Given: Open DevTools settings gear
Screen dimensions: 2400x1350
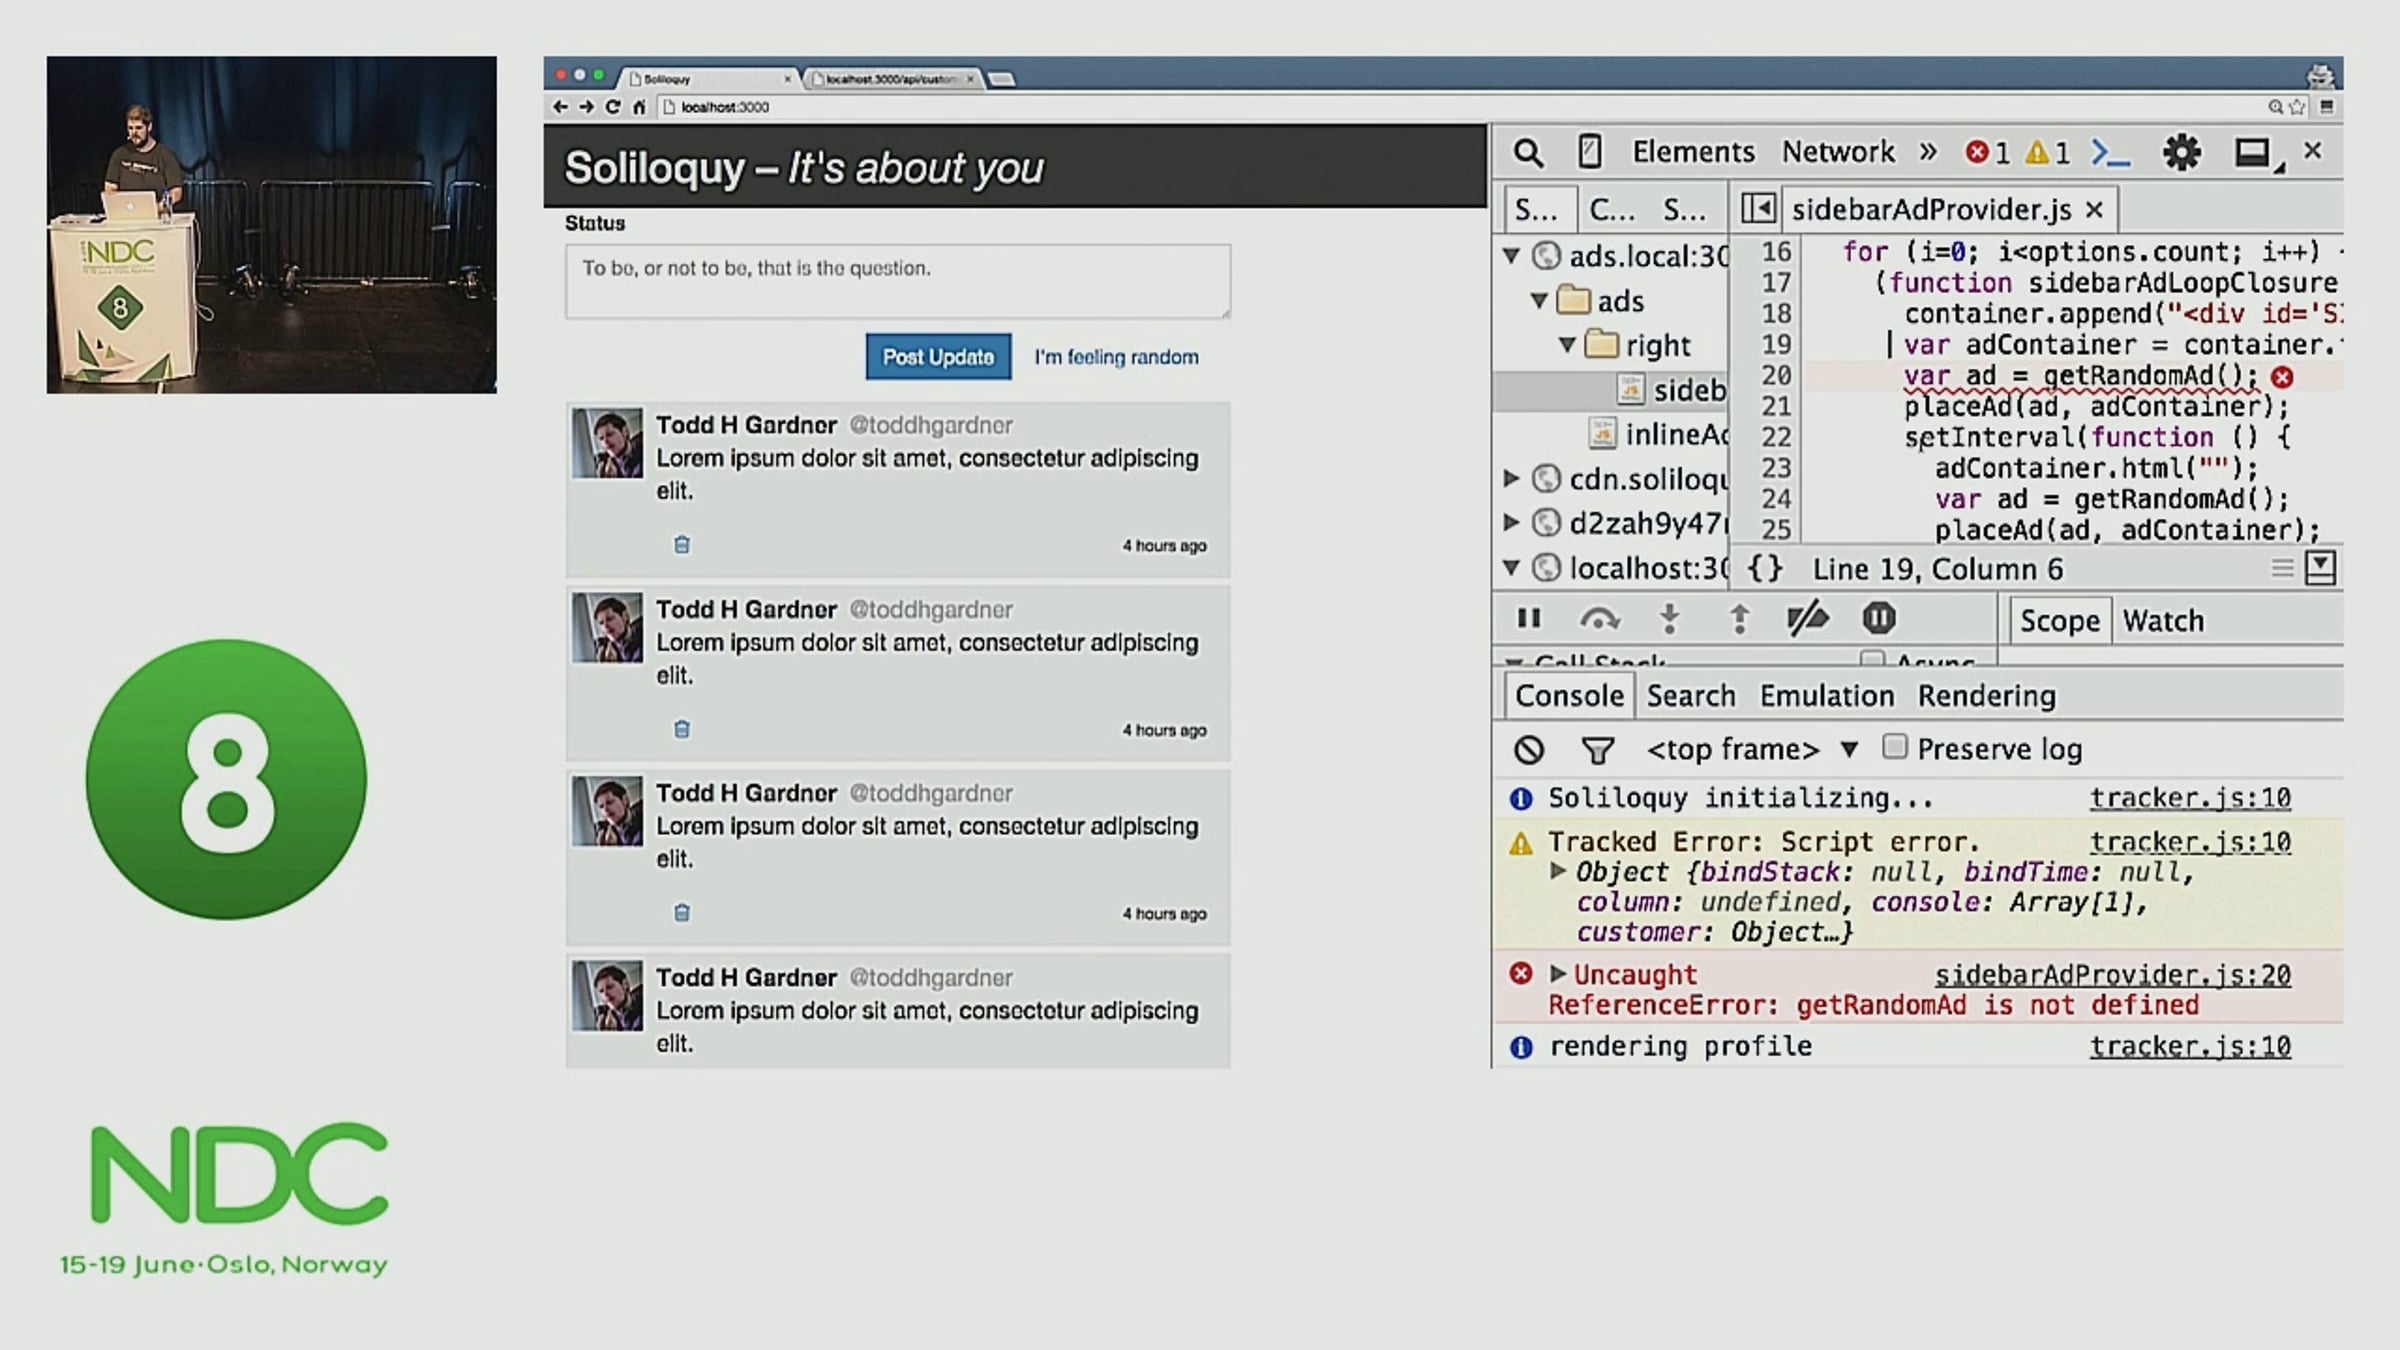Looking at the screenshot, I should [2181, 153].
